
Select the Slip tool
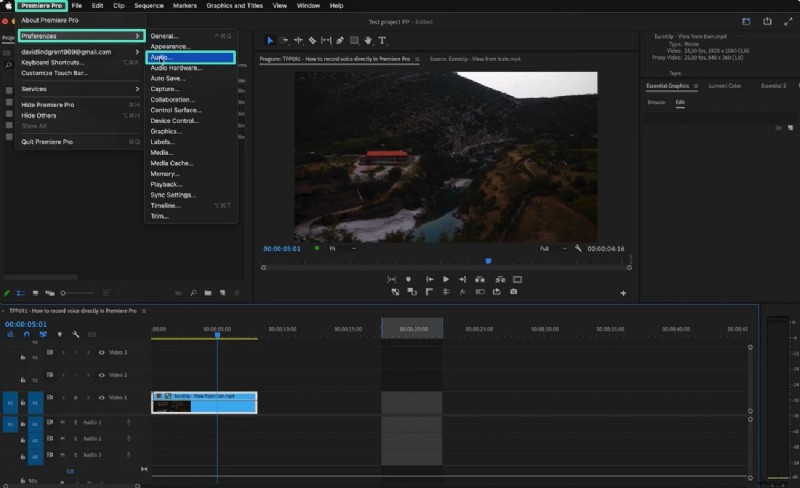pyautogui.click(x=326, y=40)
